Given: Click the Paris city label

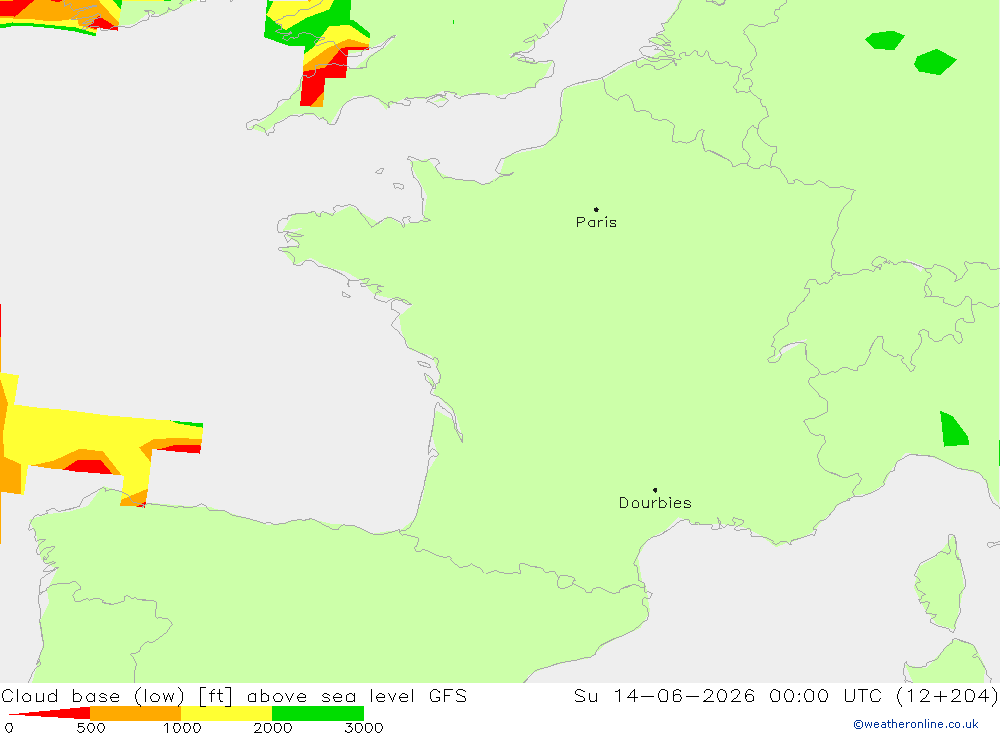Looking at the screenshot, I should (x=596, y=222).
